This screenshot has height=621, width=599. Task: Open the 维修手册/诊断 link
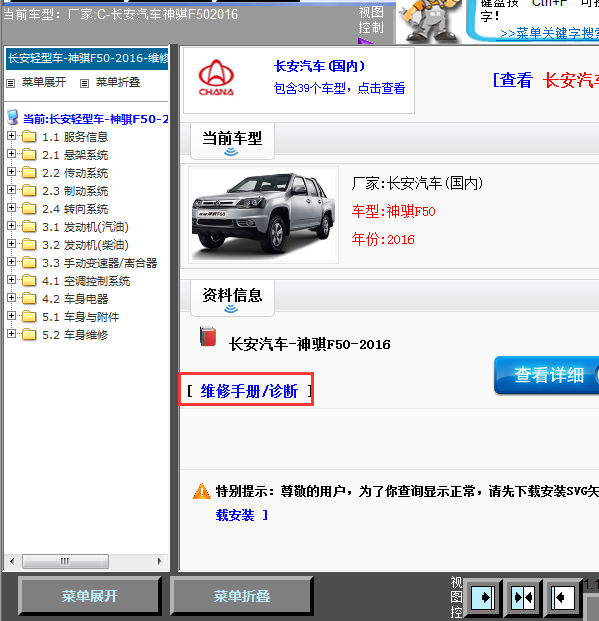[x=249, y=391]
